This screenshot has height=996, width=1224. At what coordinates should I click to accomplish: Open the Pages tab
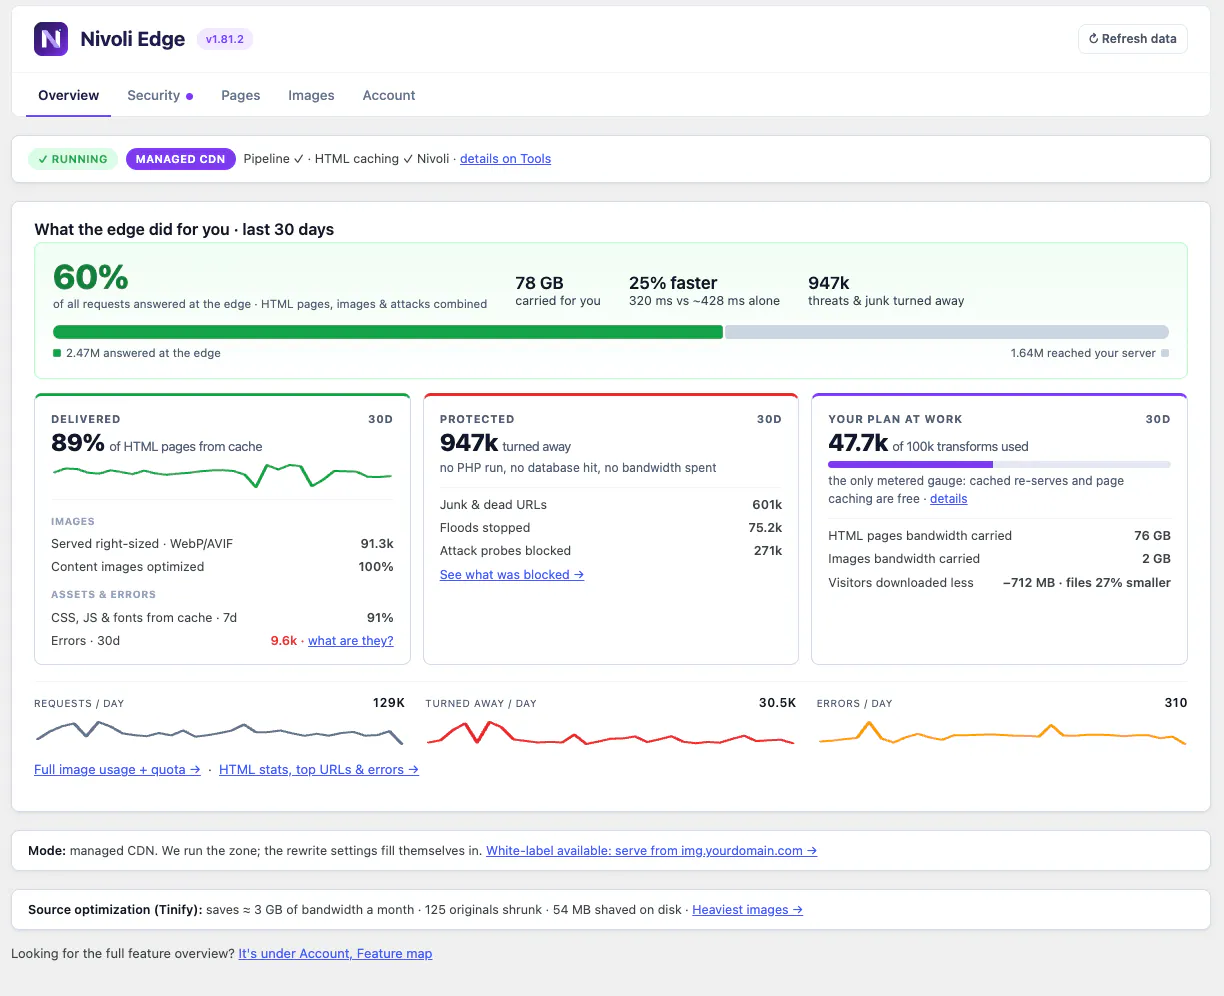241,96
